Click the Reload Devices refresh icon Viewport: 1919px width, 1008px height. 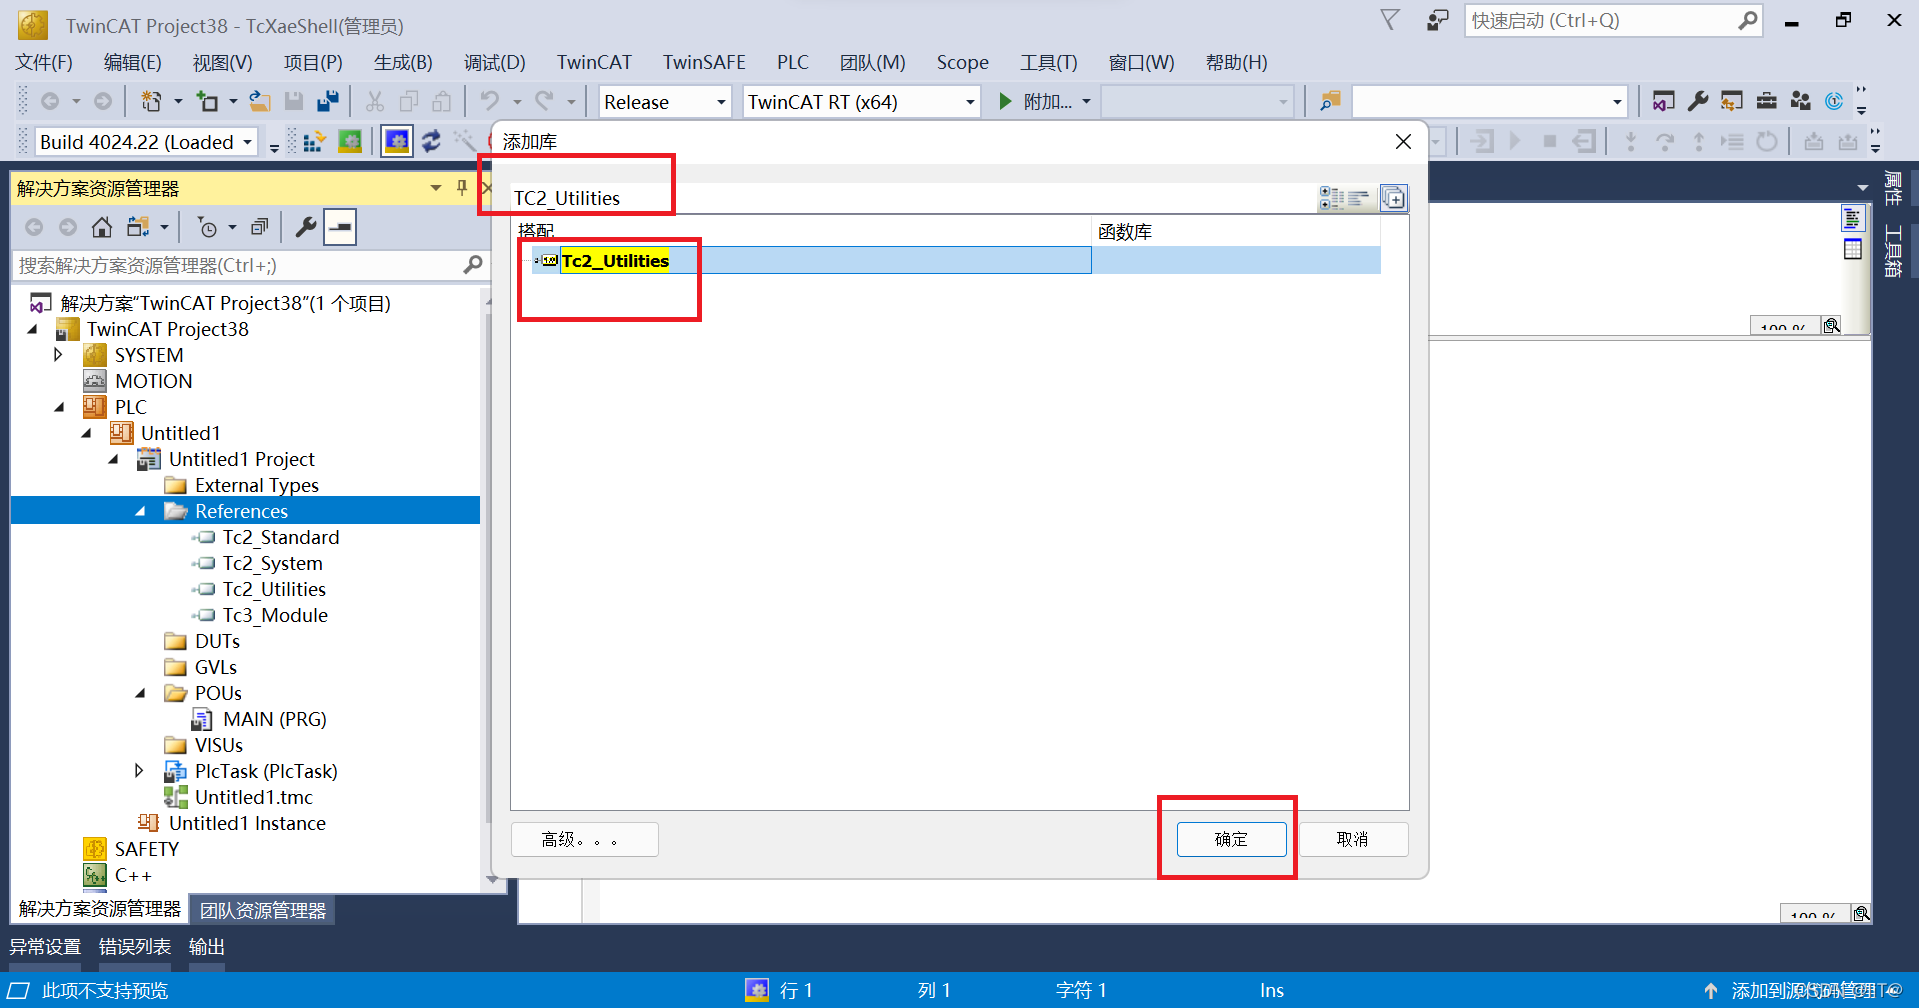point(431,142)
